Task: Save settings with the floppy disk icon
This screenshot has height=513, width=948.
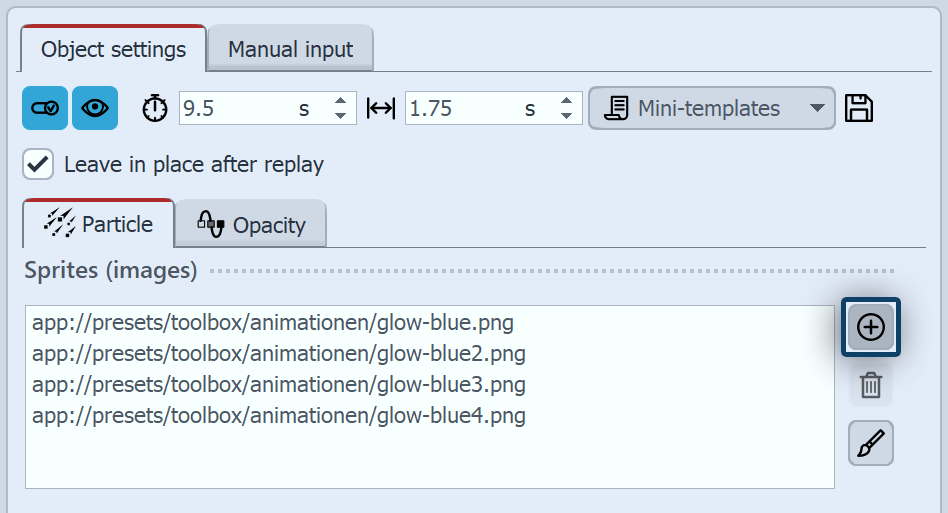Action: click(859, 108)
